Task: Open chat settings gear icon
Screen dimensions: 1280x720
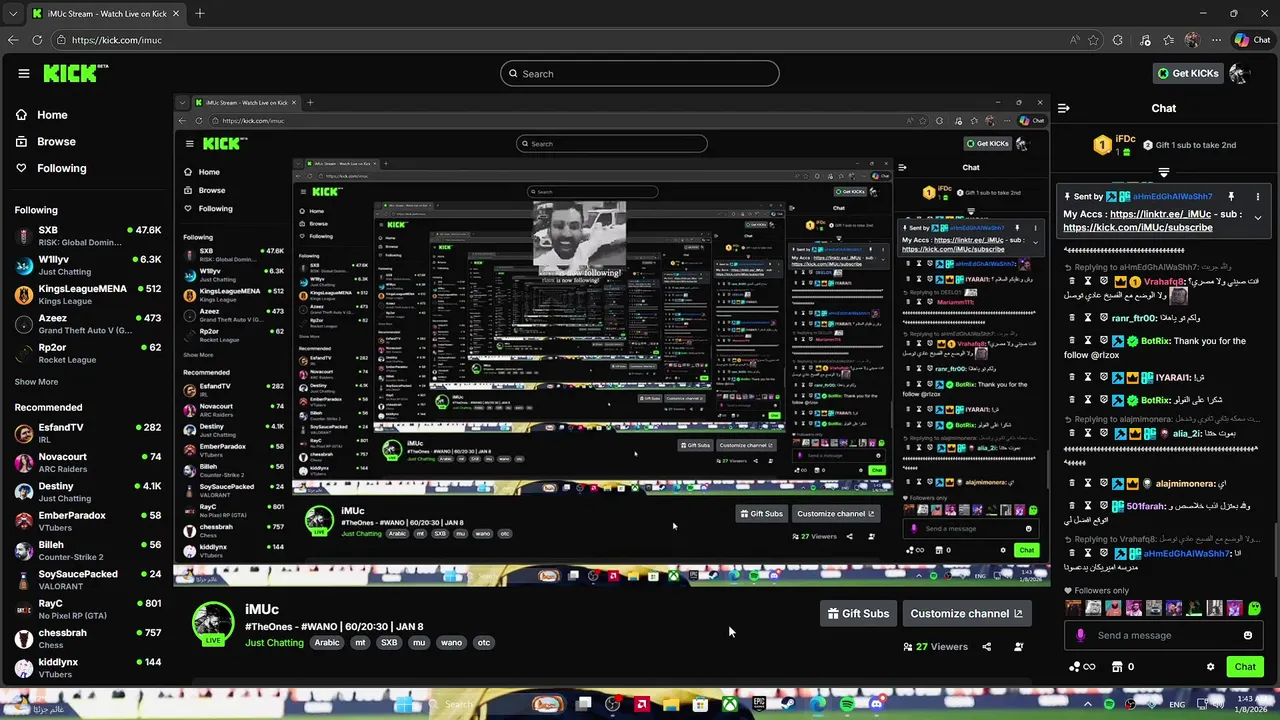Action: (x=1210, y=667)
